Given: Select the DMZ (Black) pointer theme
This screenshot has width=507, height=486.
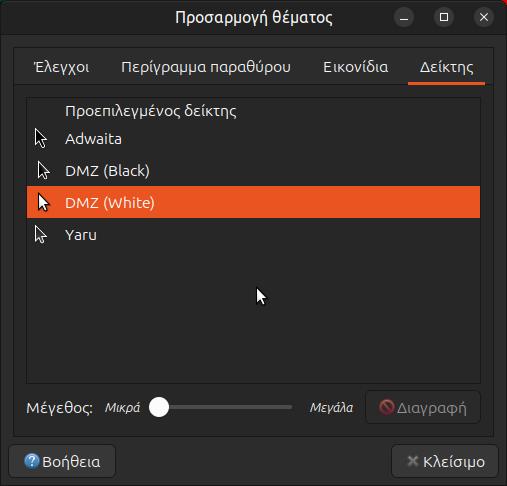Looking at the screenshot, I should (x=253, y=170).
